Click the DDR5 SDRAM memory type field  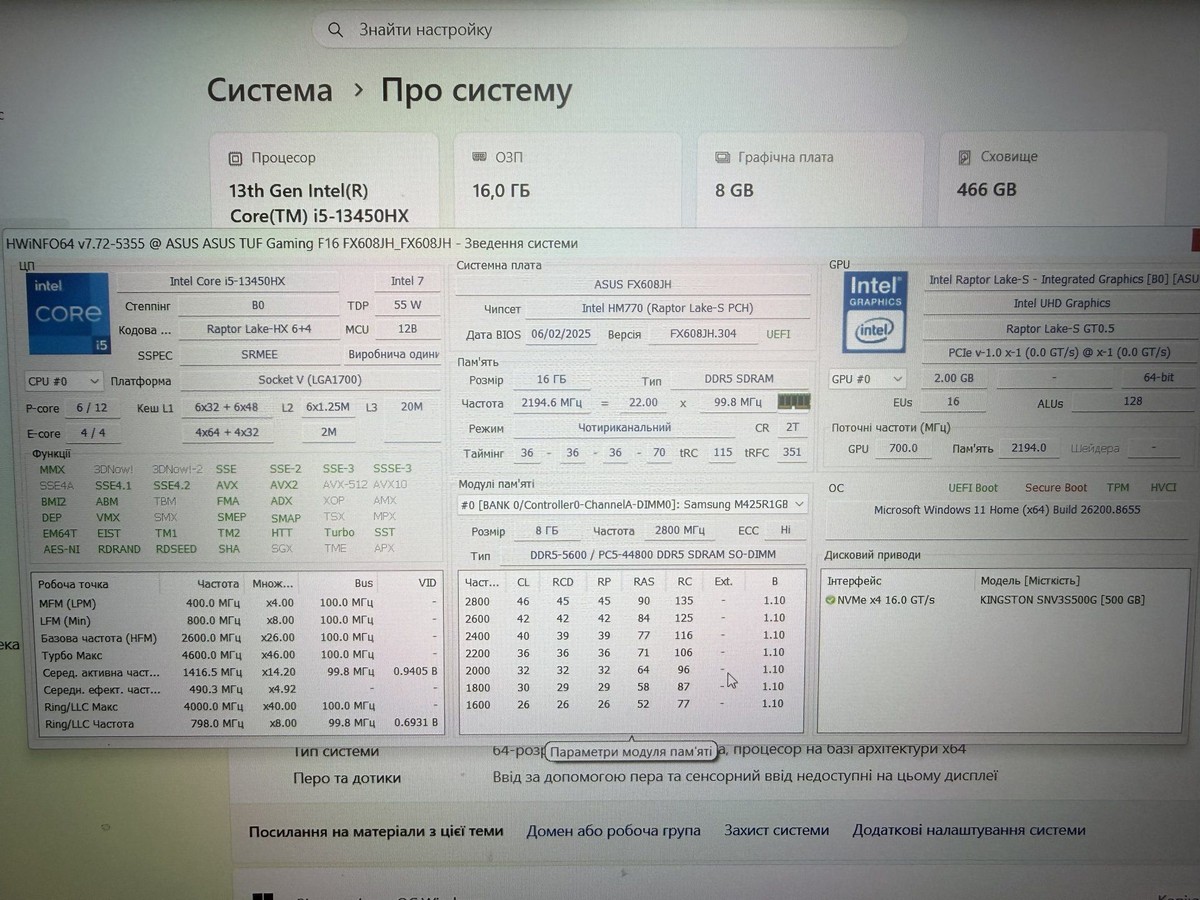coord(738,379)
